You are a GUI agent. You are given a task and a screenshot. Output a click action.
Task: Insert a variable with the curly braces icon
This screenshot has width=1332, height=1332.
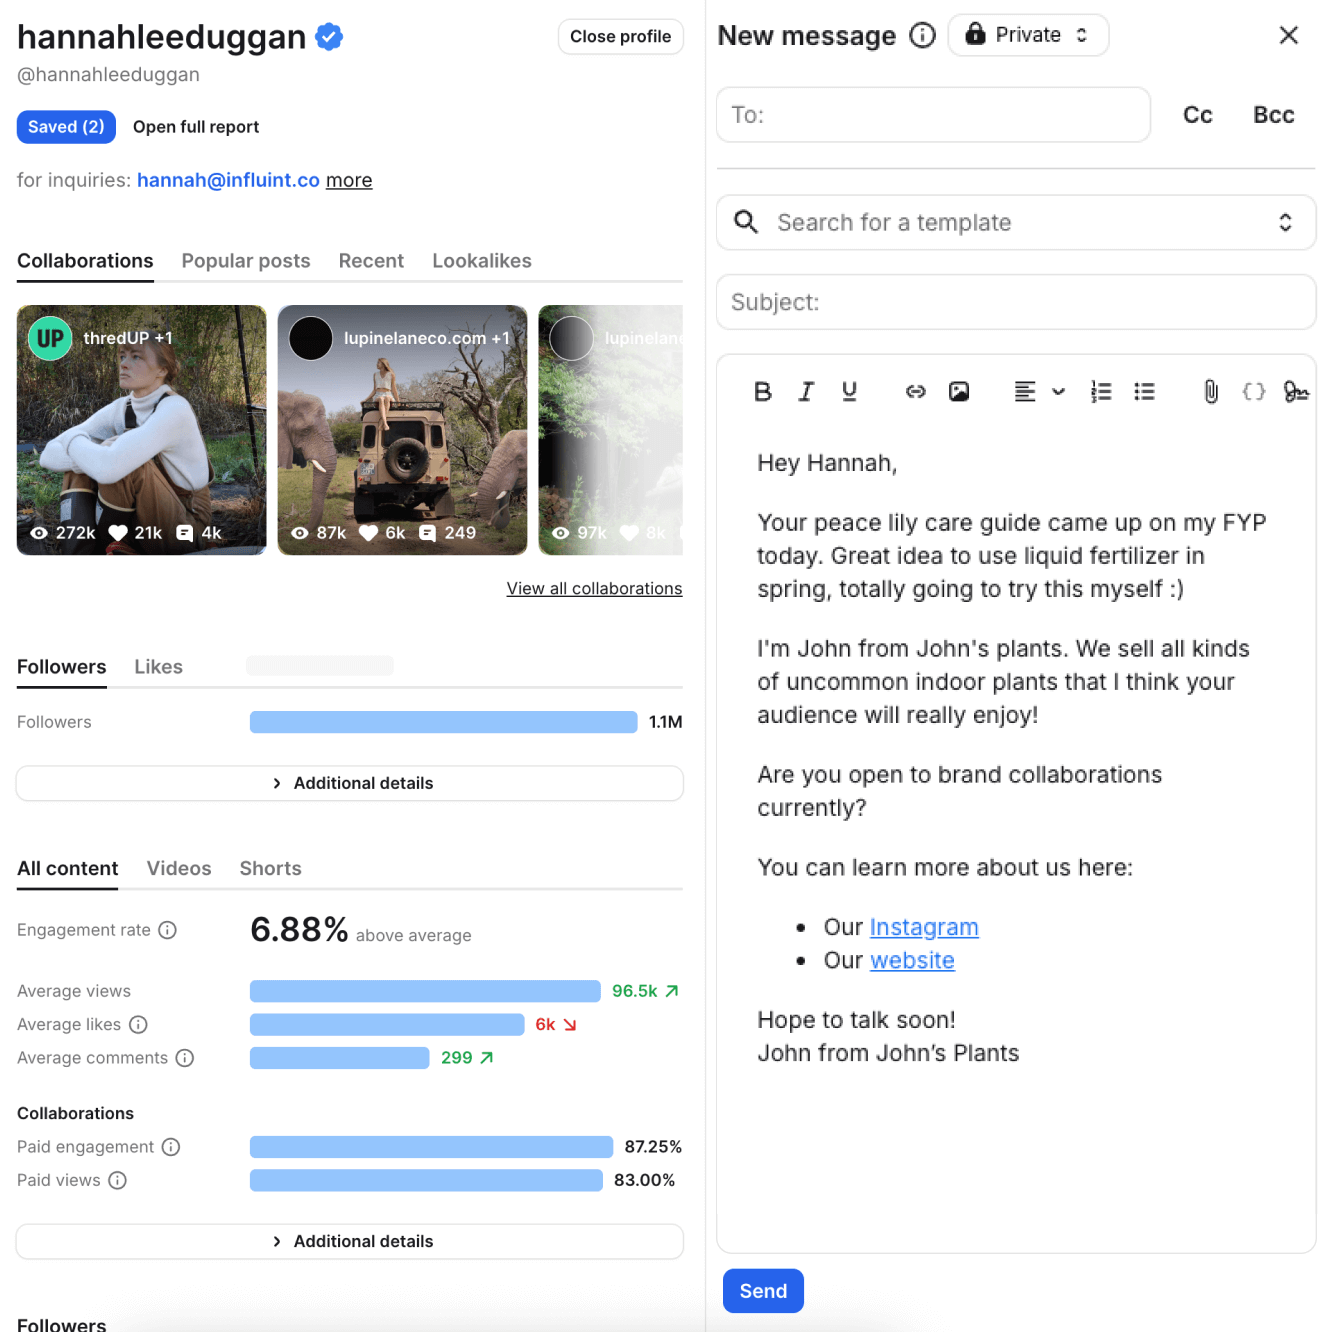pyautogui.click(x=1254, y=392)
